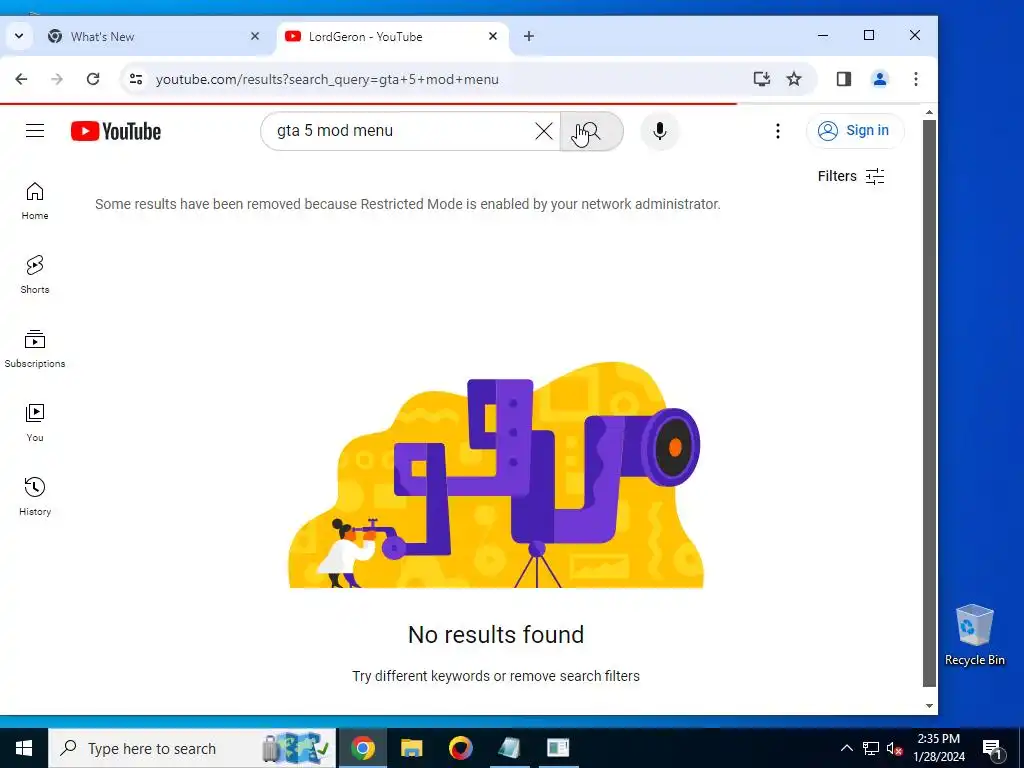Select the Recycle Bin desktop icon
The height and width of the screenshot is (768, 1024).
click(974, 635)
